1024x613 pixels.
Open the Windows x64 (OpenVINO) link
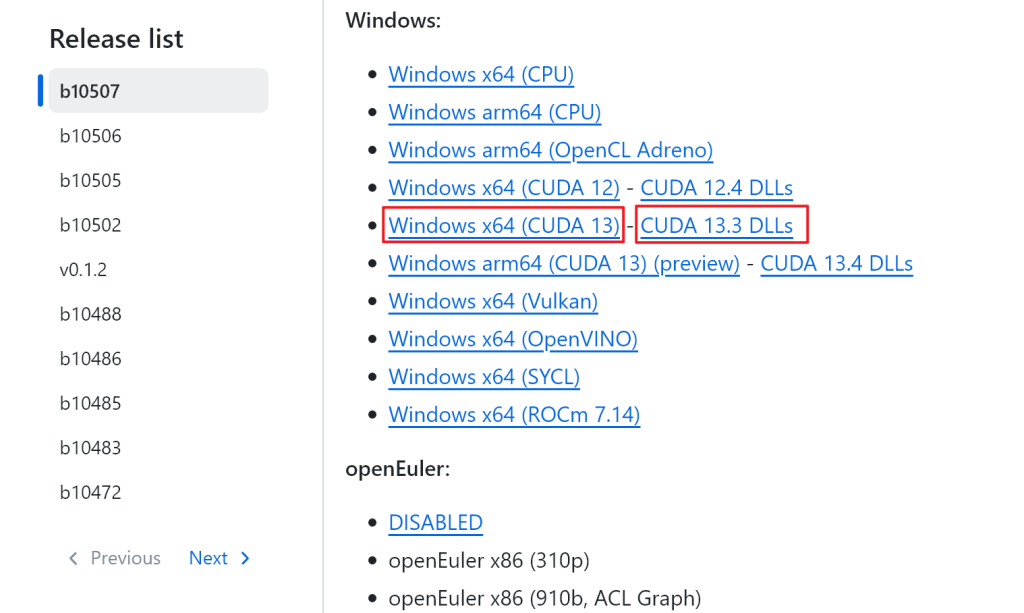point(513,339)
